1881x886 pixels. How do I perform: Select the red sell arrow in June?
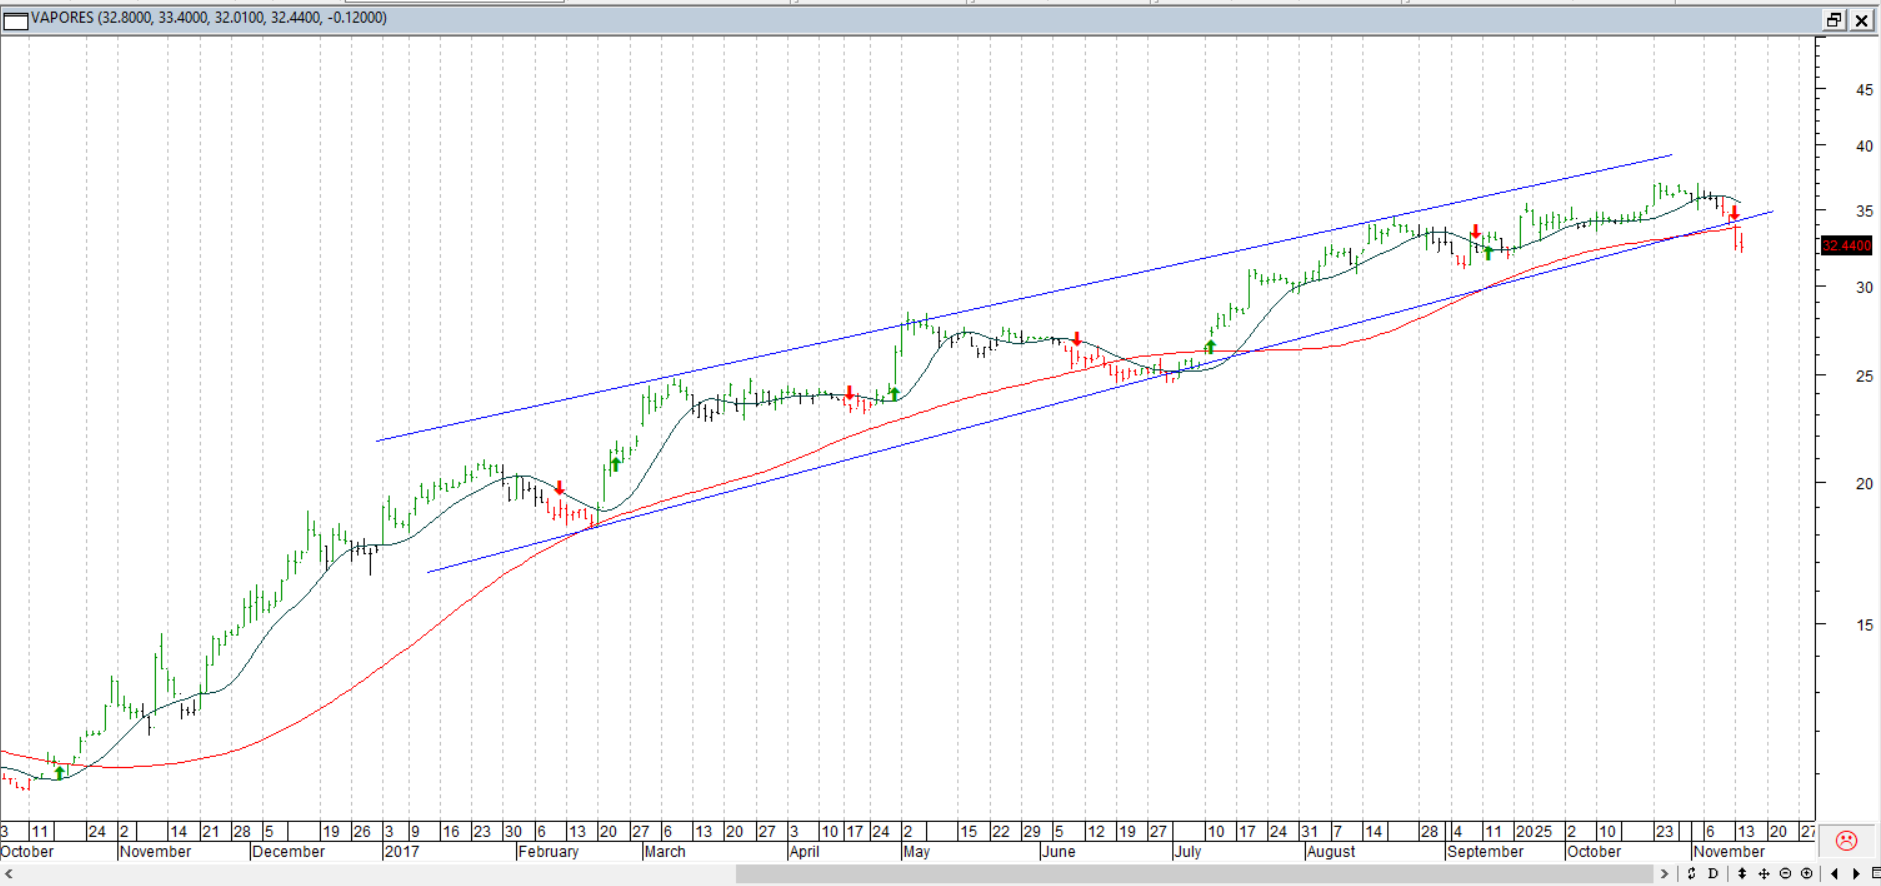pos(1077,339)
